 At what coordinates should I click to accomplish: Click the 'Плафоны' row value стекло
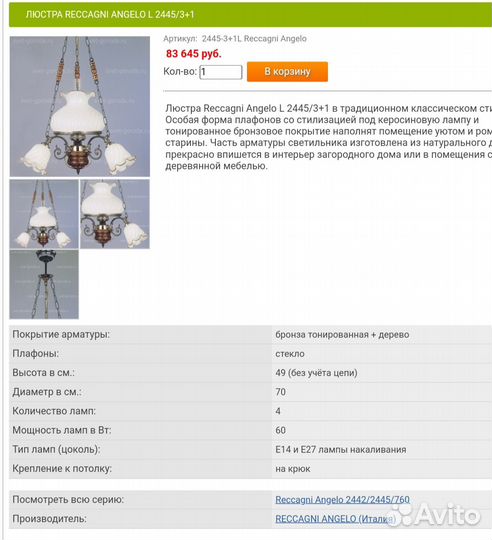pyautogui.click(x=290, y=354)
